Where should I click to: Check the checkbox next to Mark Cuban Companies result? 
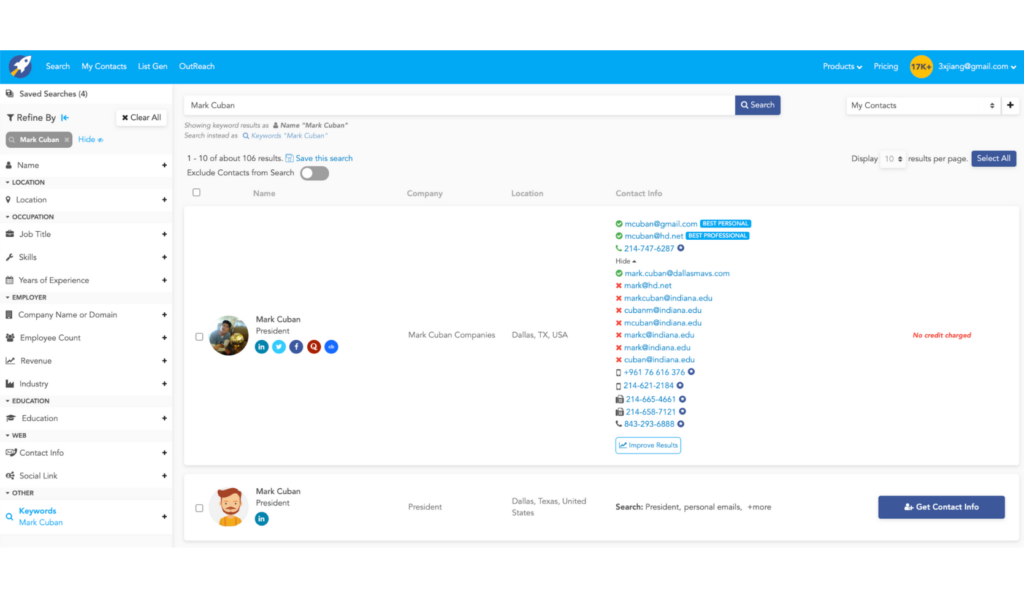pos(199,336)
